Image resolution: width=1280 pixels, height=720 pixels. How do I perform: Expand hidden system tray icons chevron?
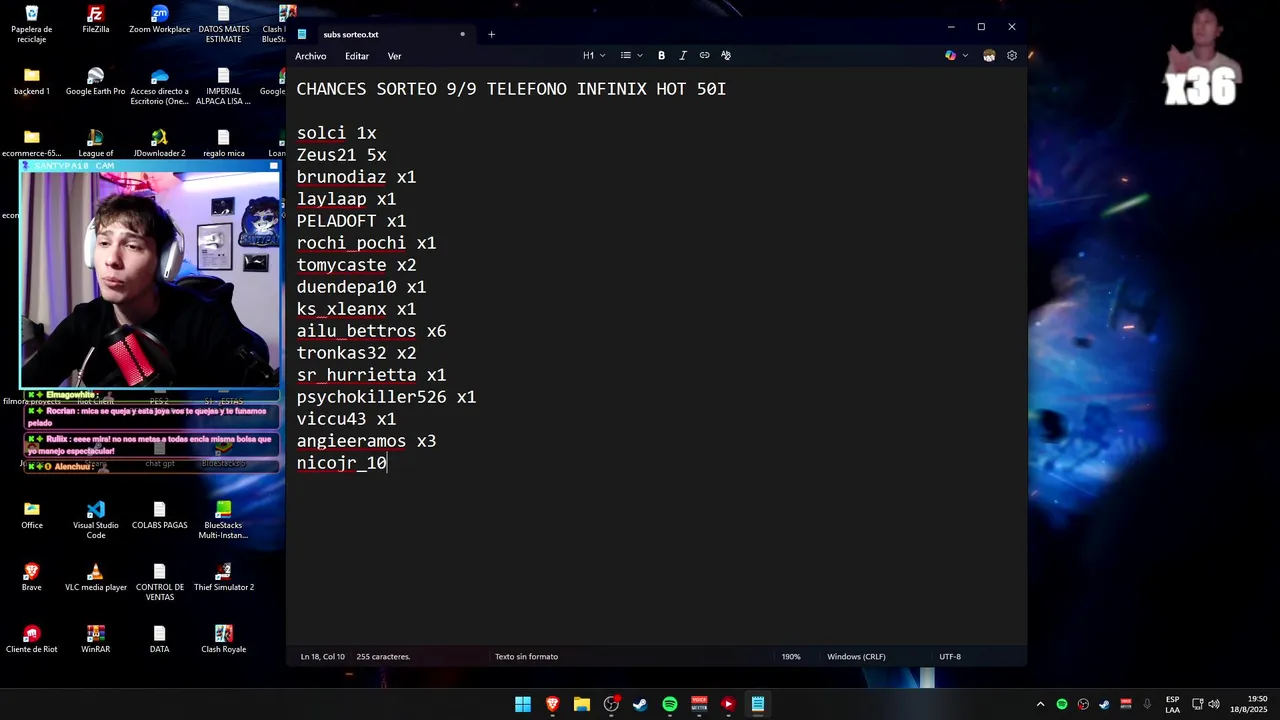[1040, 704]
